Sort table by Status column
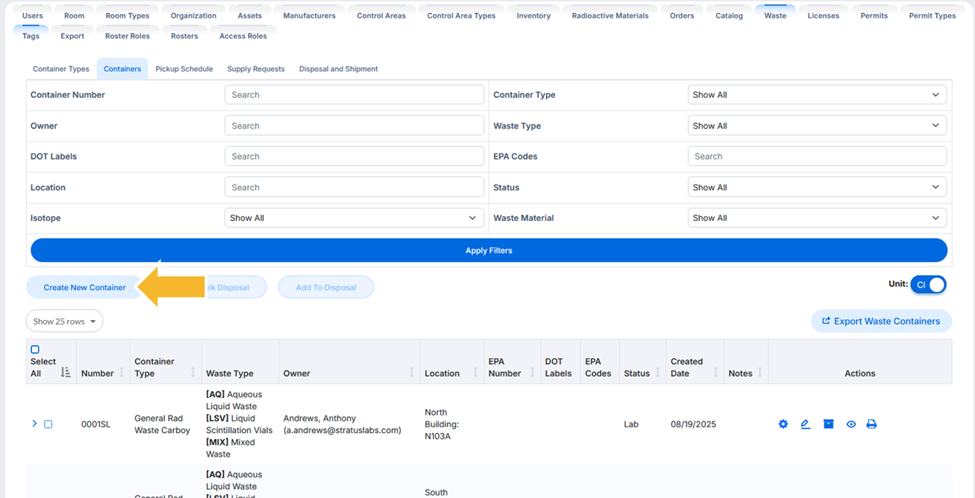The height and width of the screenshot is (498, 975). click(x=657, y=373)
